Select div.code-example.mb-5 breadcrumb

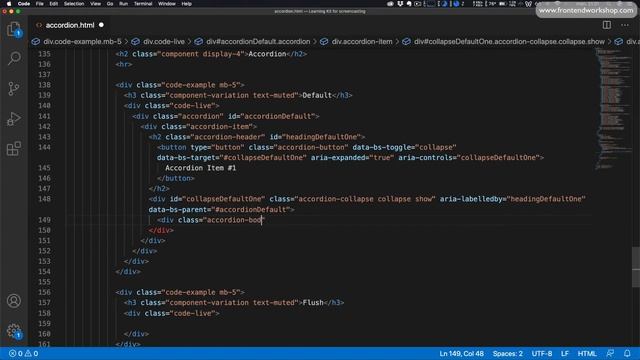coord(82,42)
